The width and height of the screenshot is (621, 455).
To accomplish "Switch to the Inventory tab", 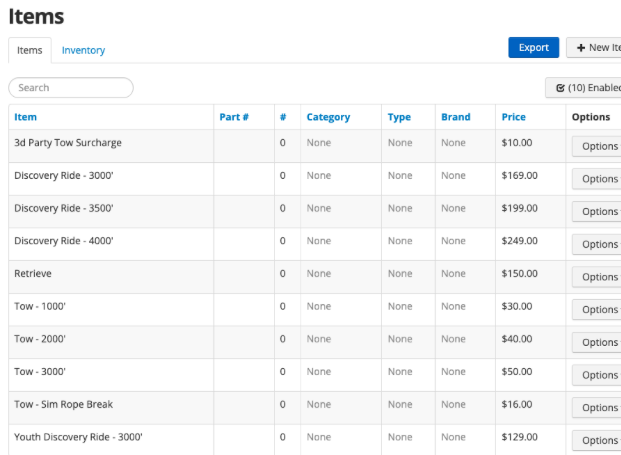I will click(83, 50).
